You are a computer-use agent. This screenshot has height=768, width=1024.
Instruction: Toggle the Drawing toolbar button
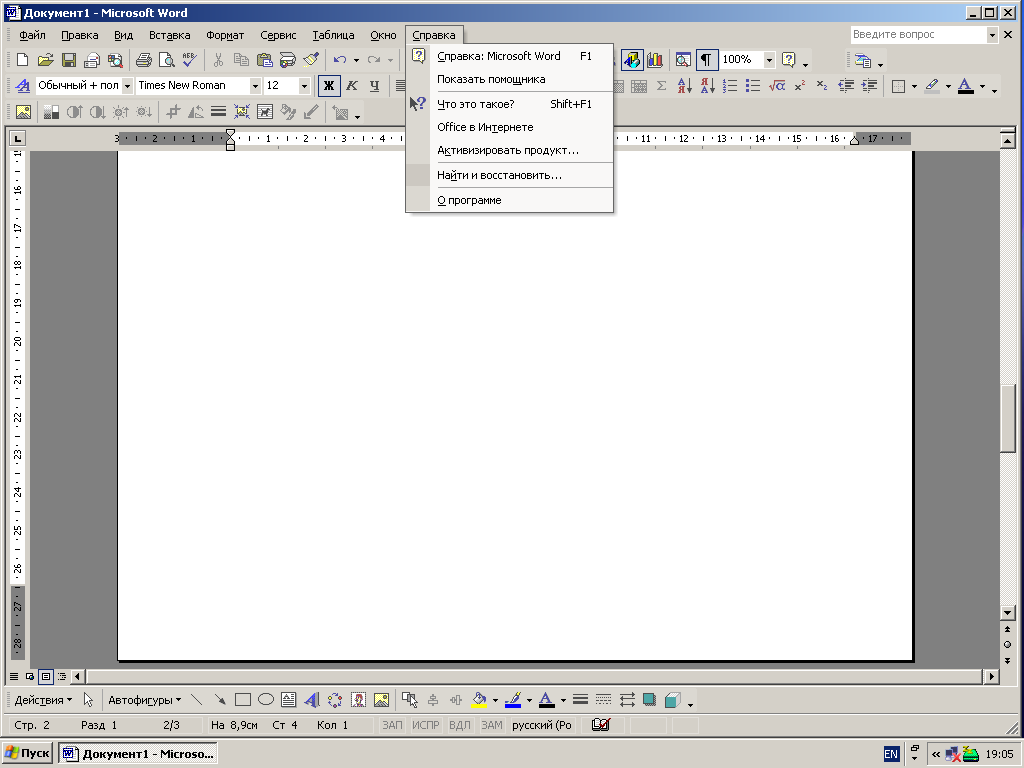632,60
